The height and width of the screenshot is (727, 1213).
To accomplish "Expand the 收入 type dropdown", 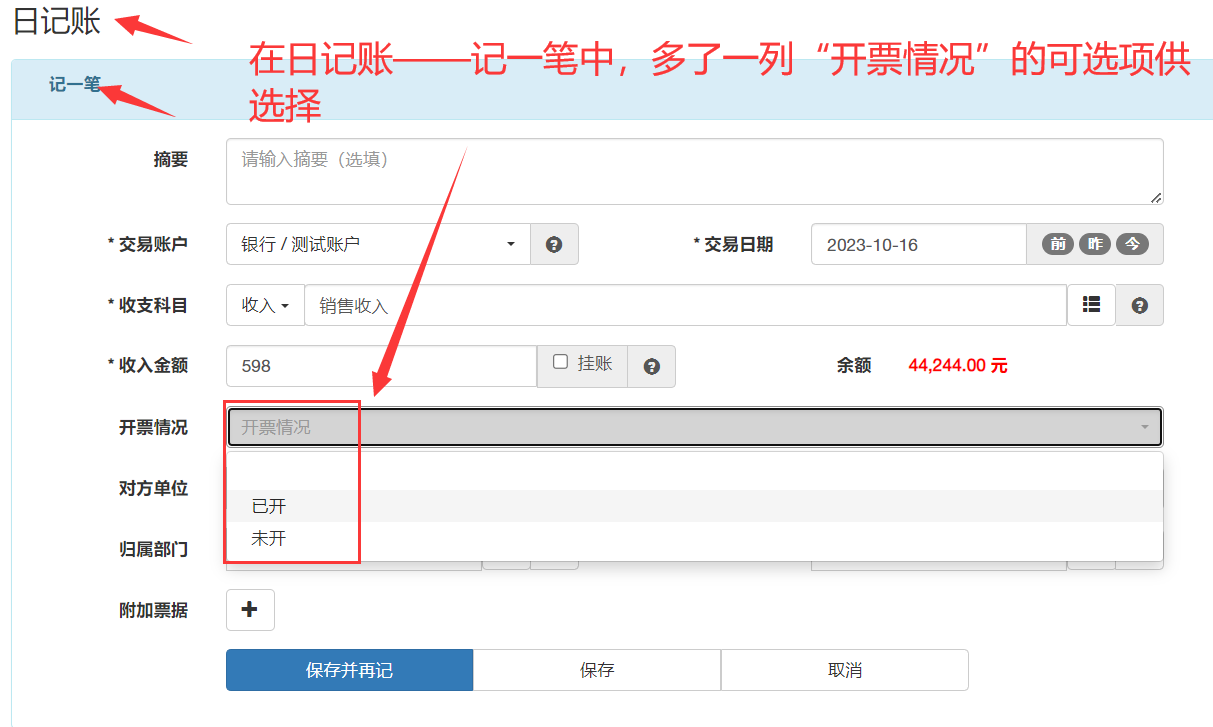I will (x=265, y=305).
